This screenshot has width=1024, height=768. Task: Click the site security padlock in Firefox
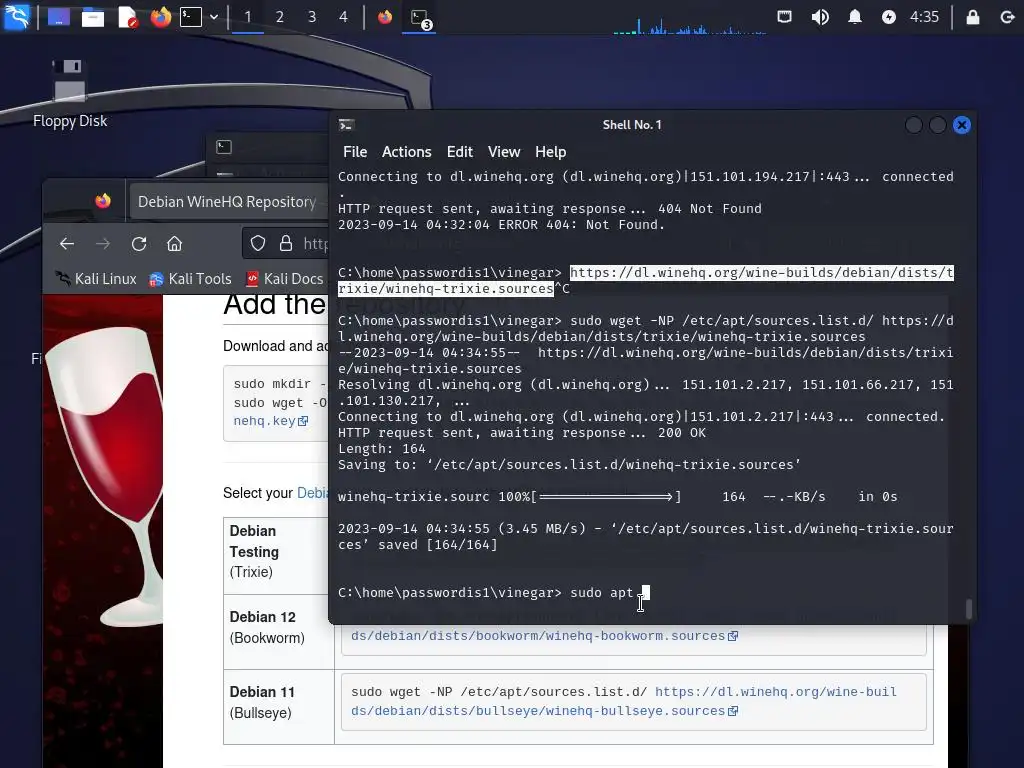pos(285,244)
